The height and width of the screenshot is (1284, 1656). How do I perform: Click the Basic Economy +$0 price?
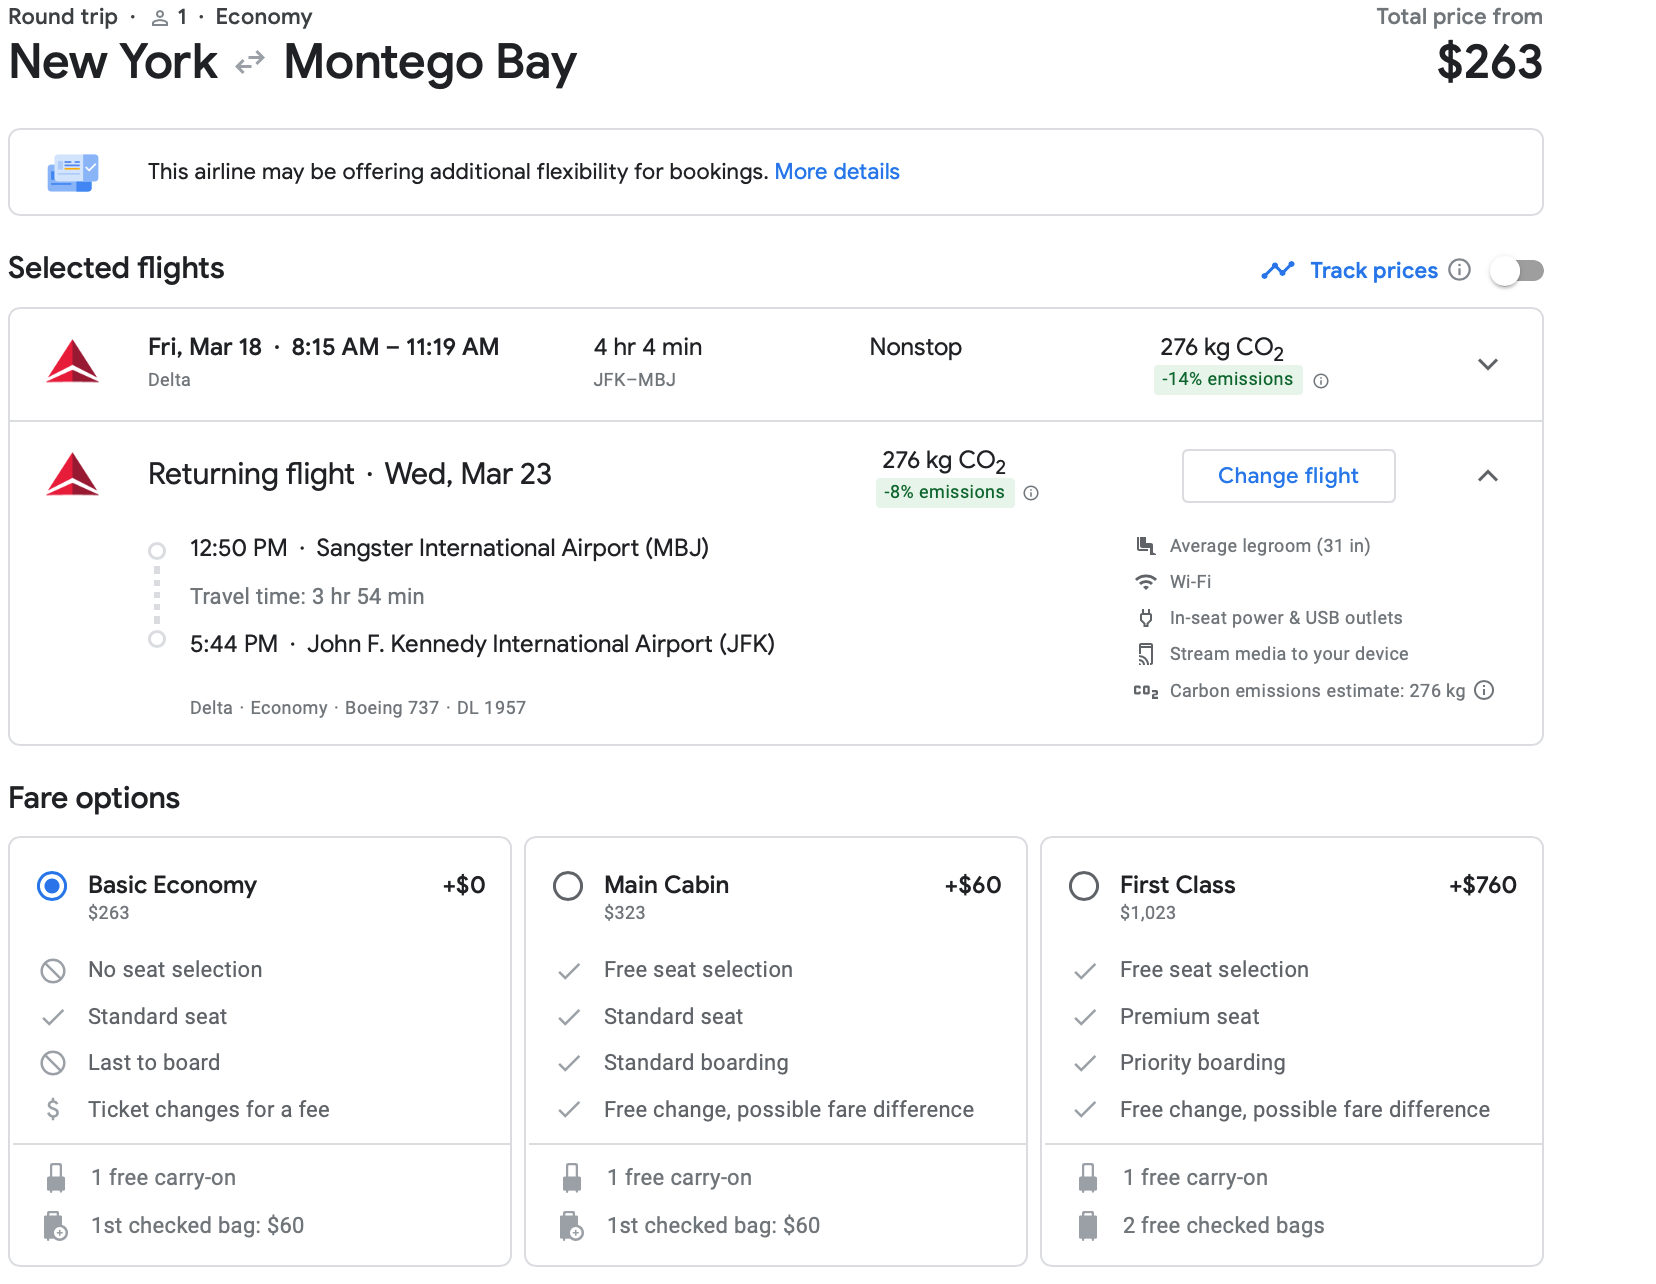click(464, 885)
